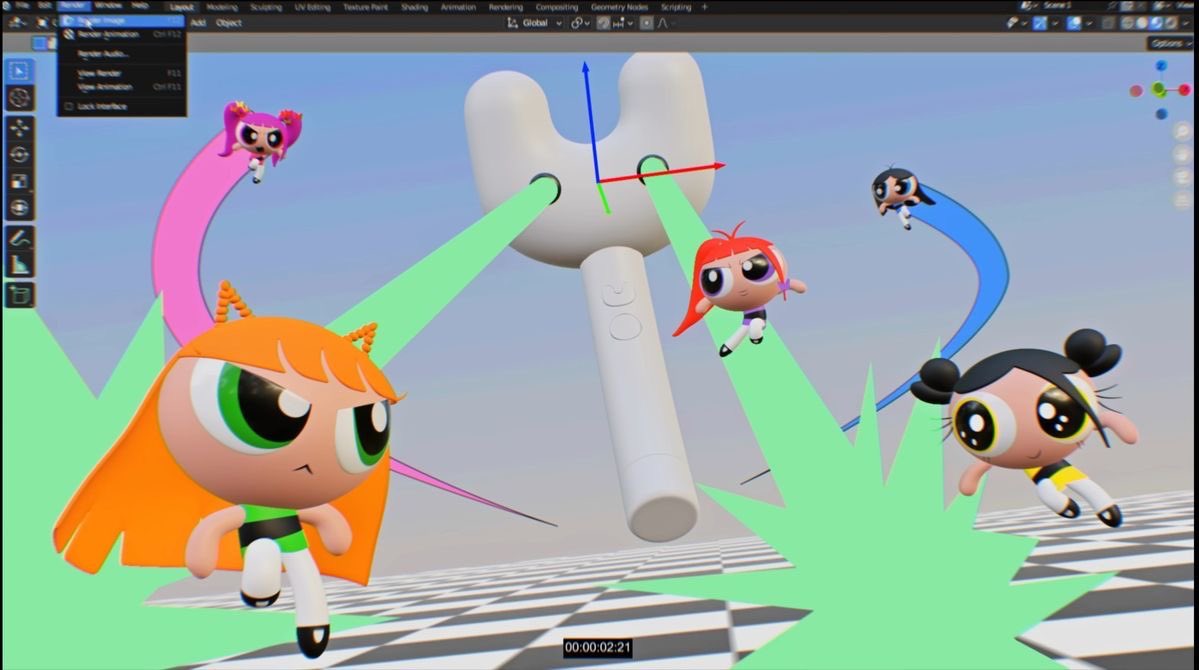
Task: Expand the Options dropdown
Action: [x=1170, y=44]
